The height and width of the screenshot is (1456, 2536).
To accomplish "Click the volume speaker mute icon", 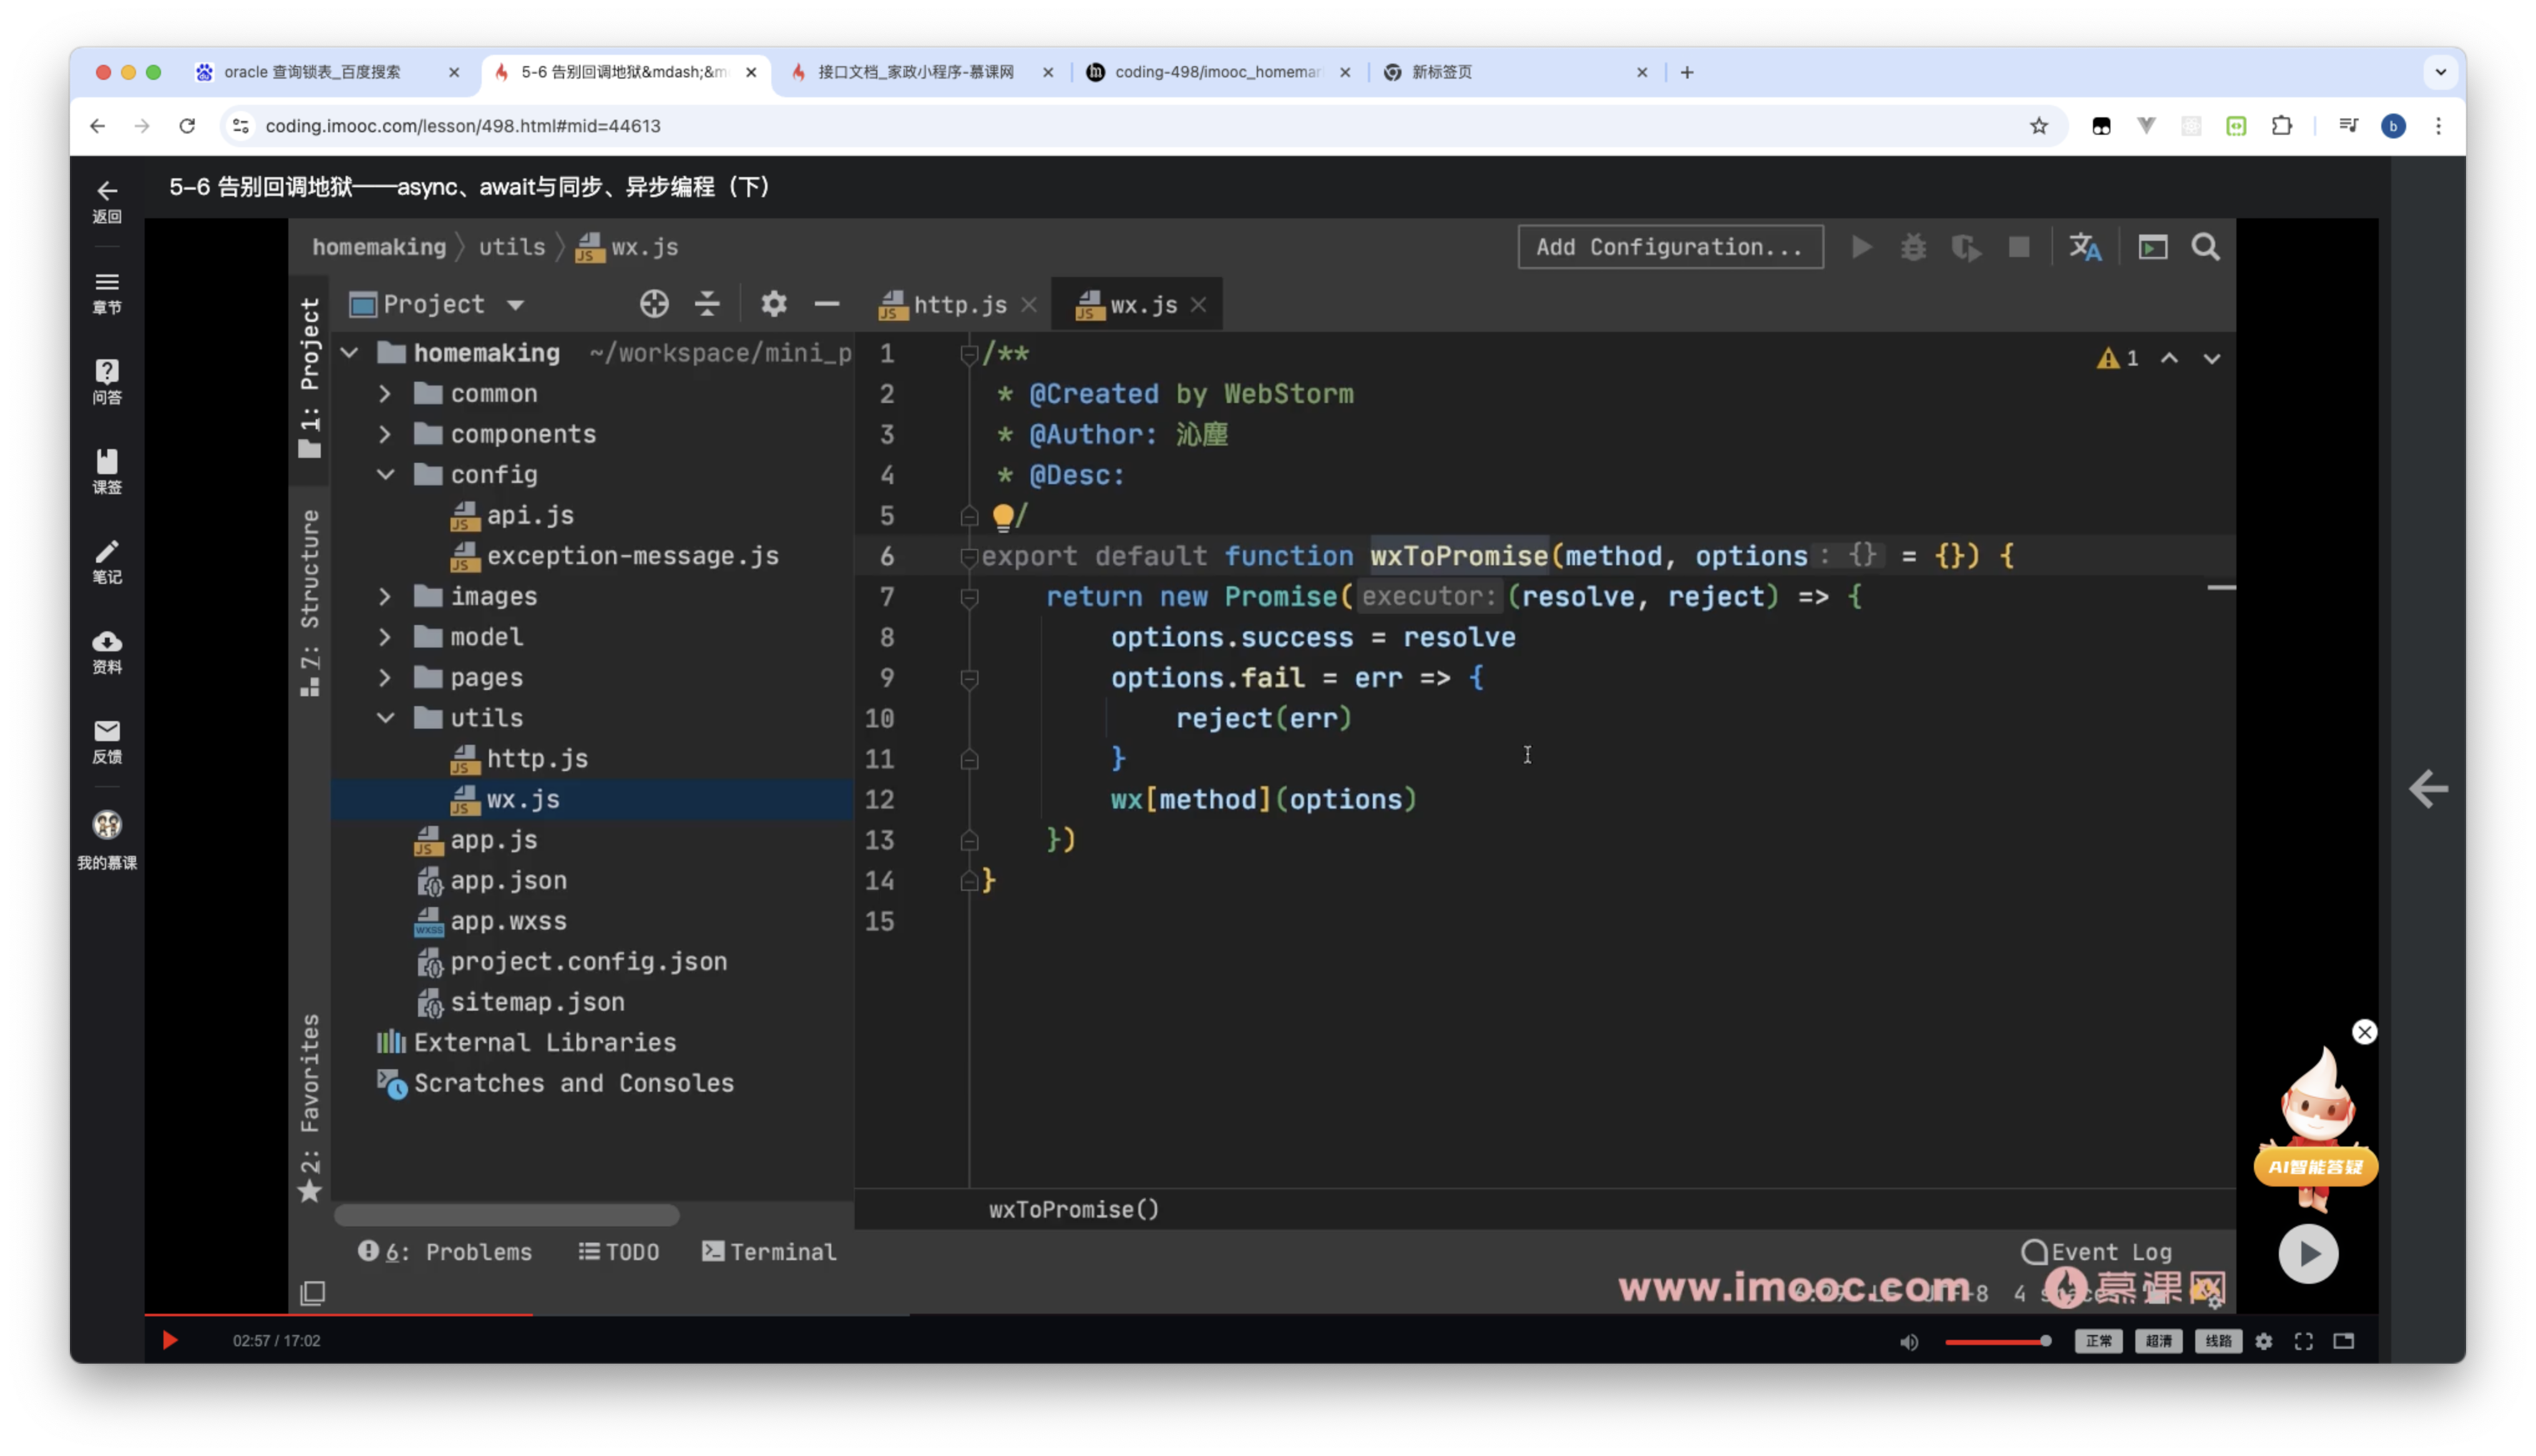I will tap(1909, 1342).
